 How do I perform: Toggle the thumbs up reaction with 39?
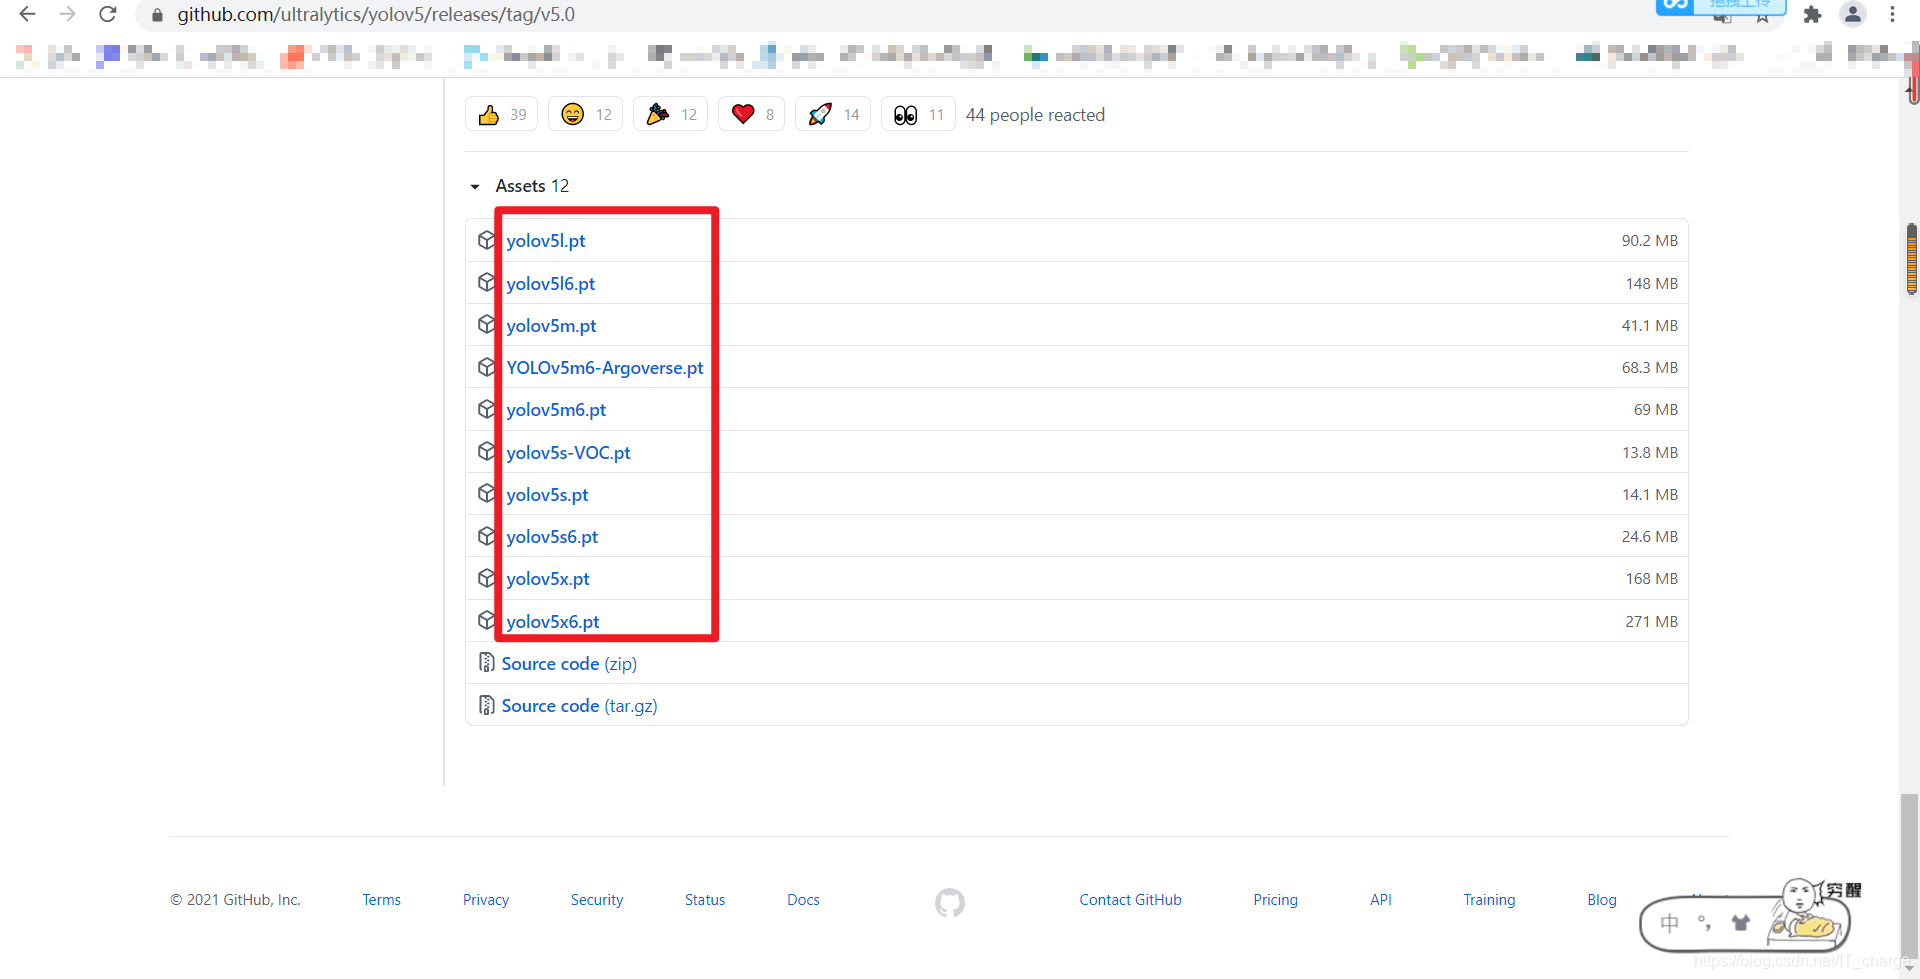(x=502, y=114)
